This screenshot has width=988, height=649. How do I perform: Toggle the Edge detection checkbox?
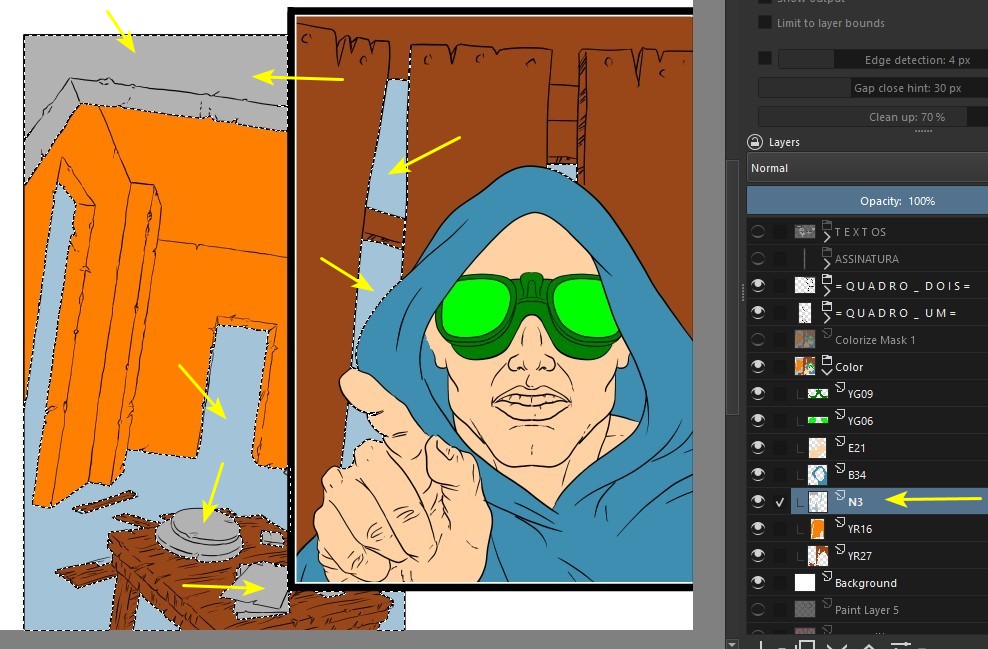(765, 59)
